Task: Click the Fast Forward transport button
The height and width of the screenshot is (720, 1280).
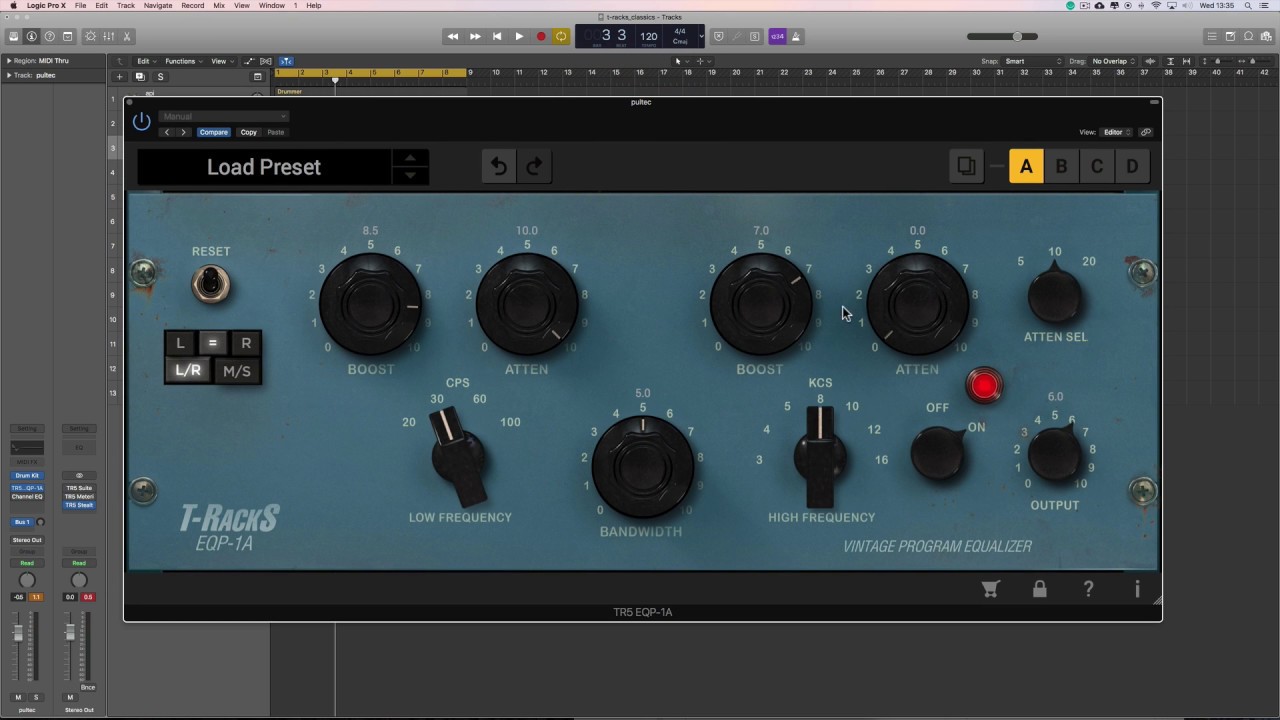Action: tap(475, 37)
